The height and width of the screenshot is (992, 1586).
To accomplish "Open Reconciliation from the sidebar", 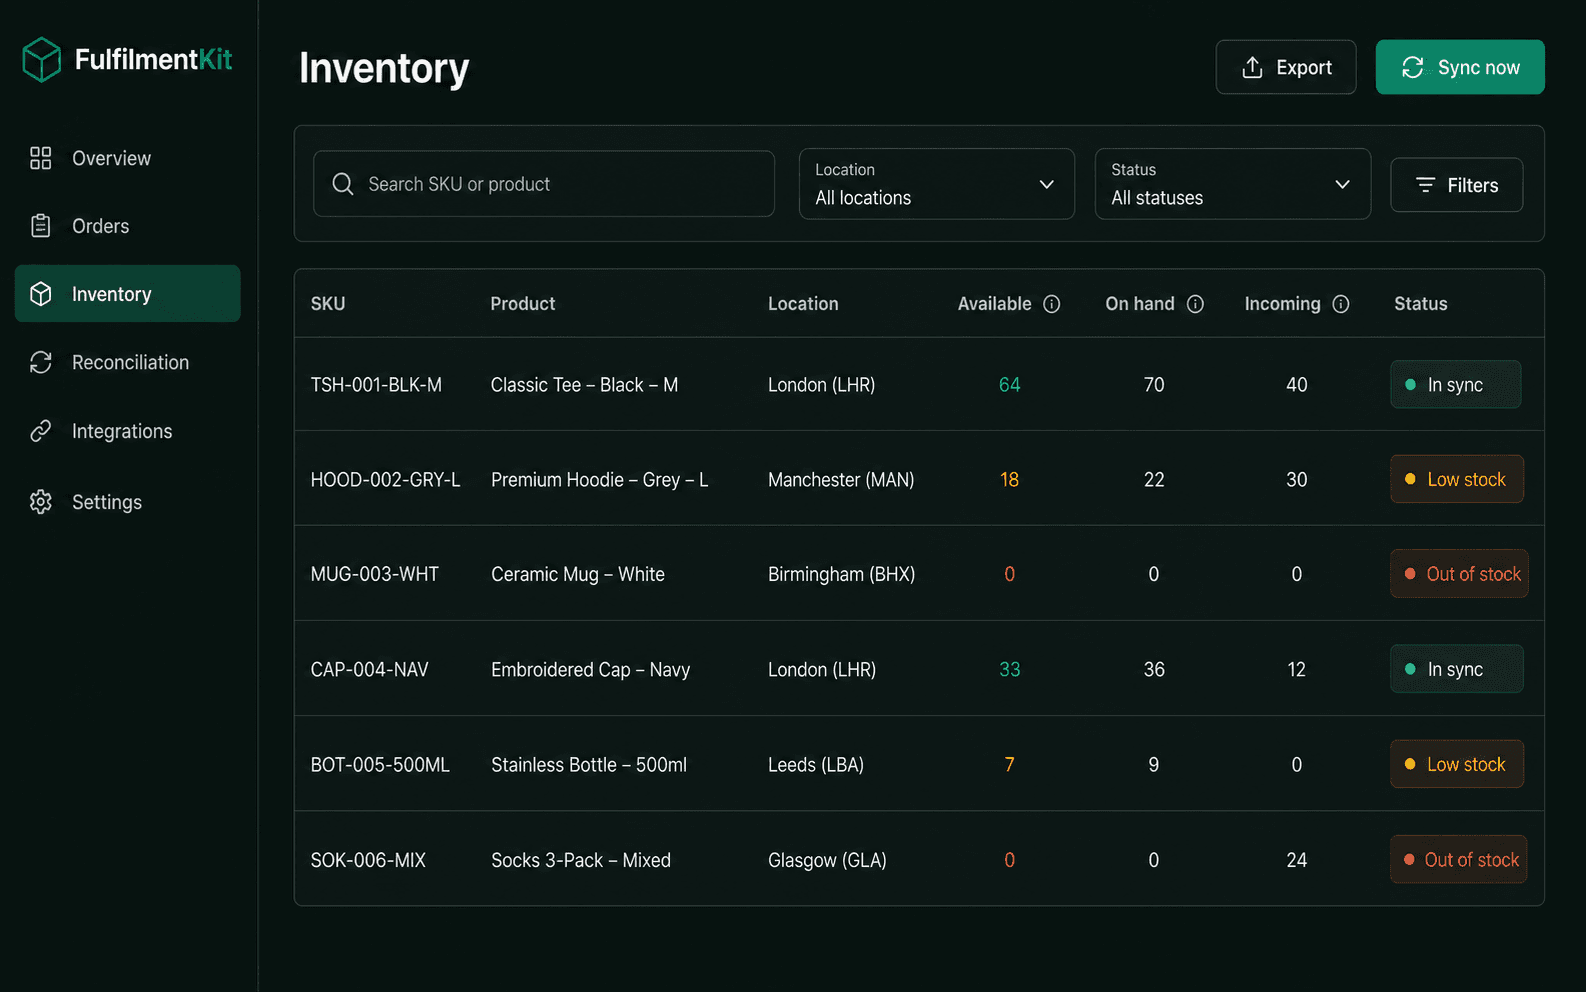I will [128, 362].
